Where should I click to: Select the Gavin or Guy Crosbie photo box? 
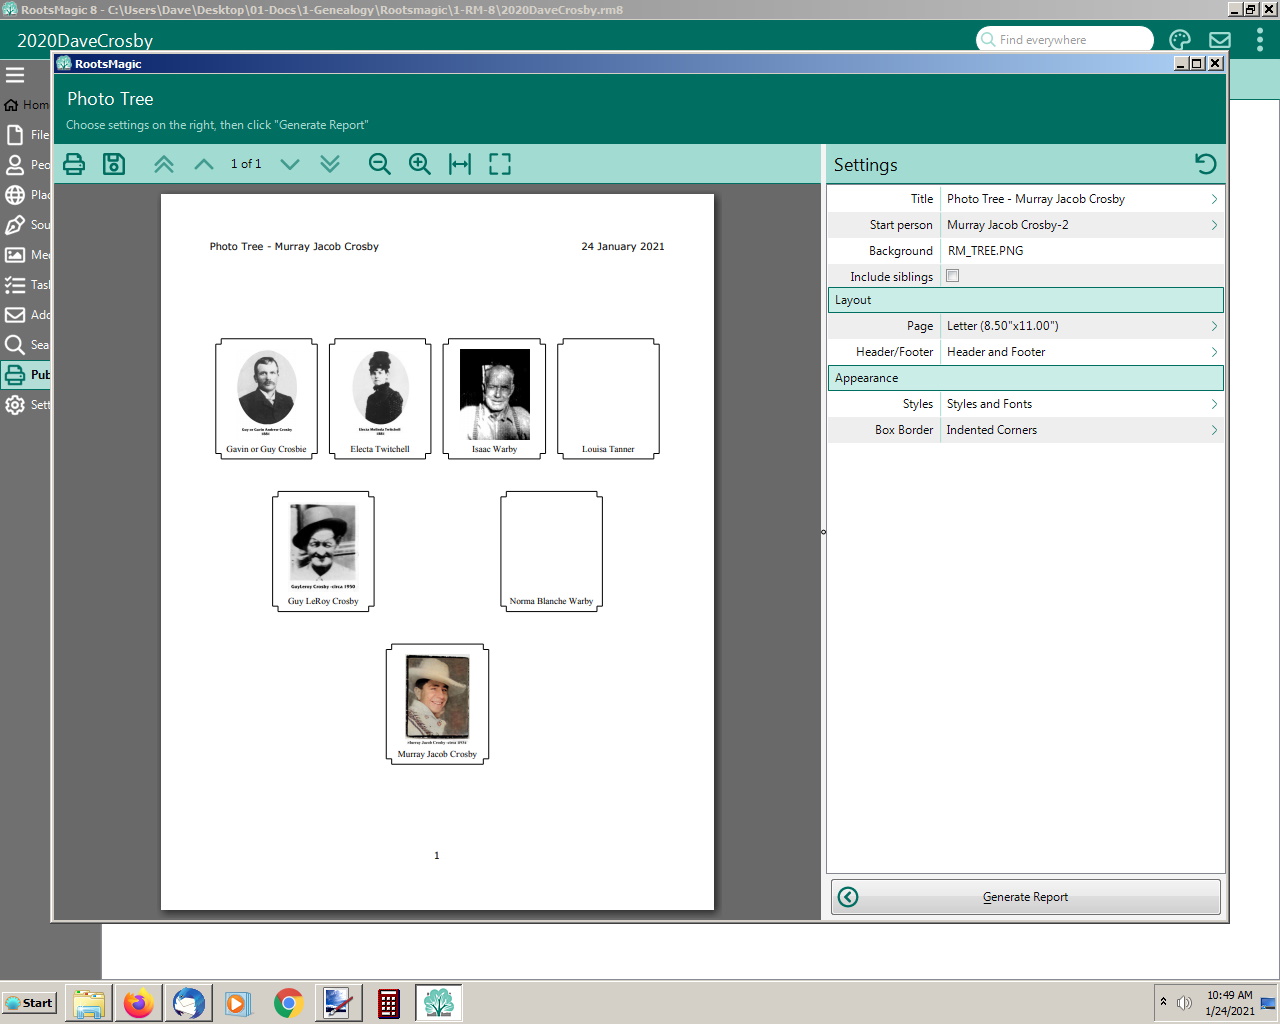pos(266,398)
